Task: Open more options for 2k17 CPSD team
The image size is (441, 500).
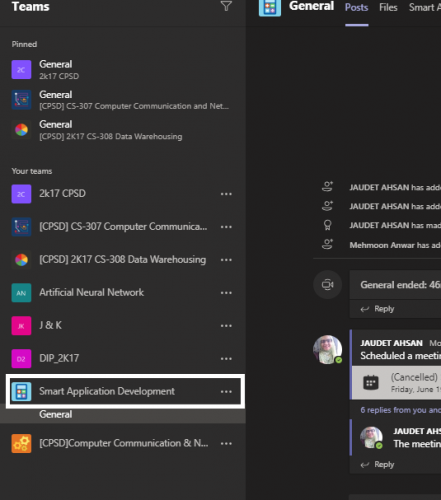Action: click(226, 194)
